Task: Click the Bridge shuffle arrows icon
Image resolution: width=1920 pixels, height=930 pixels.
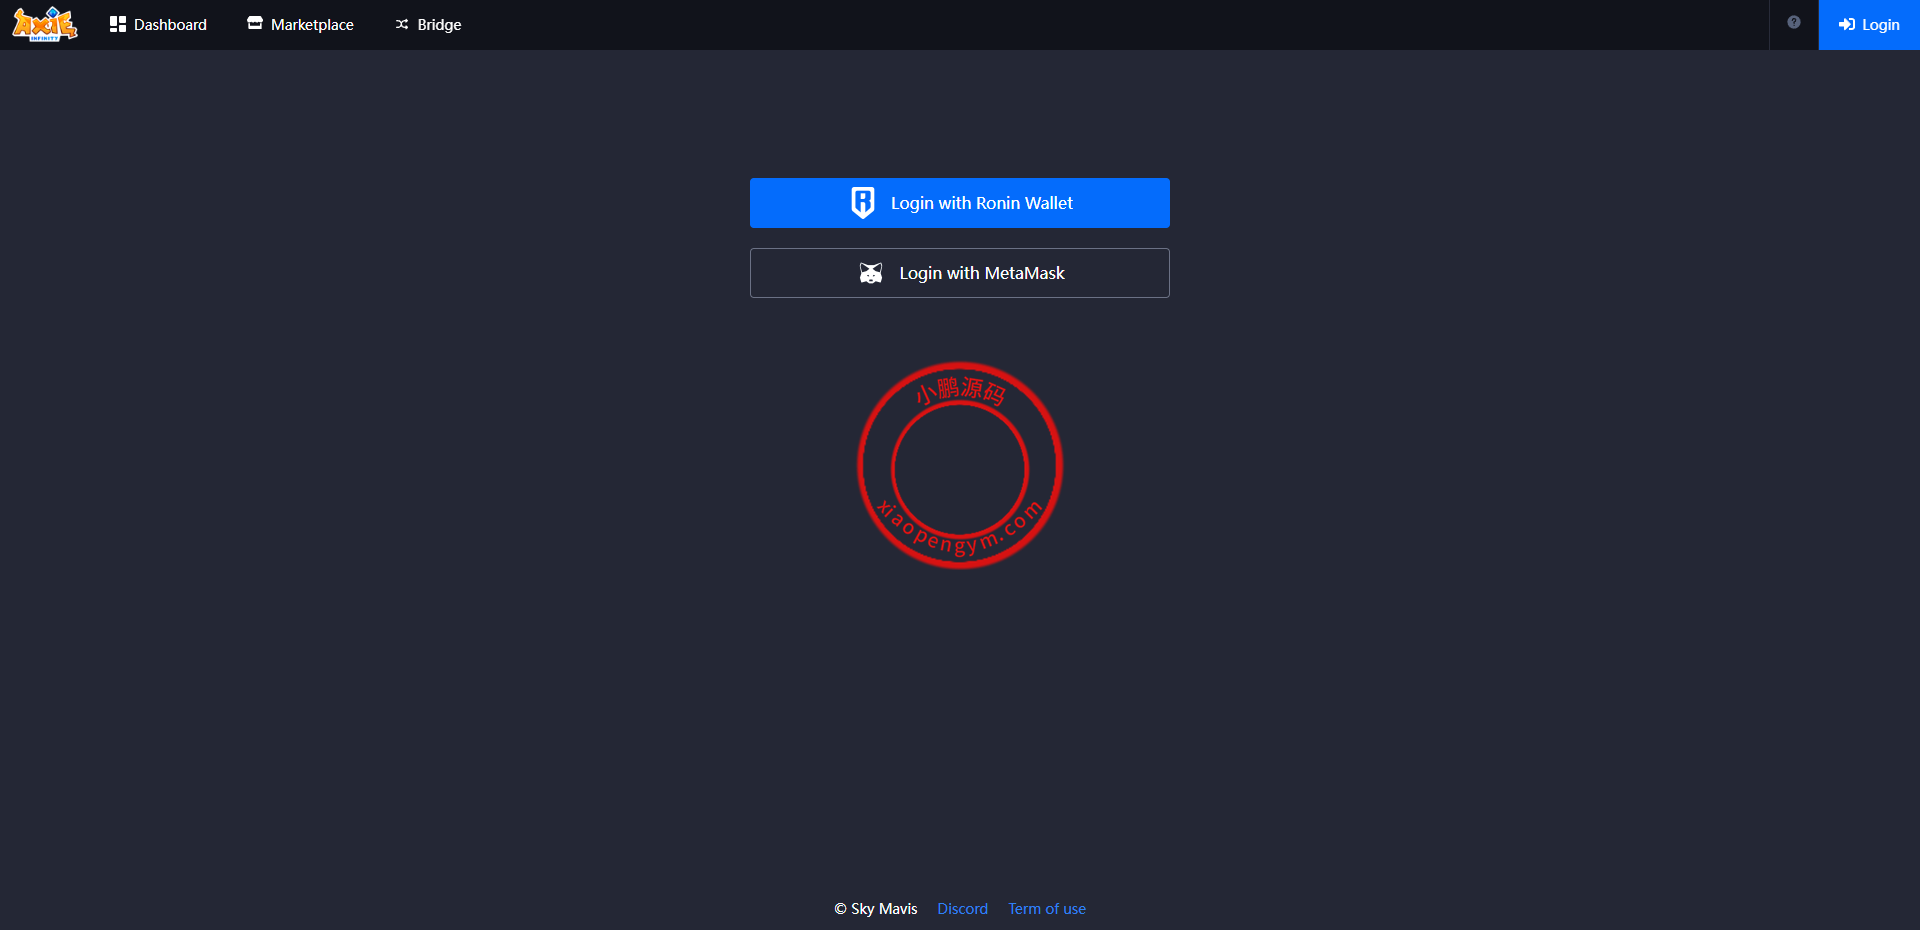Action: [x=402, y=24]
